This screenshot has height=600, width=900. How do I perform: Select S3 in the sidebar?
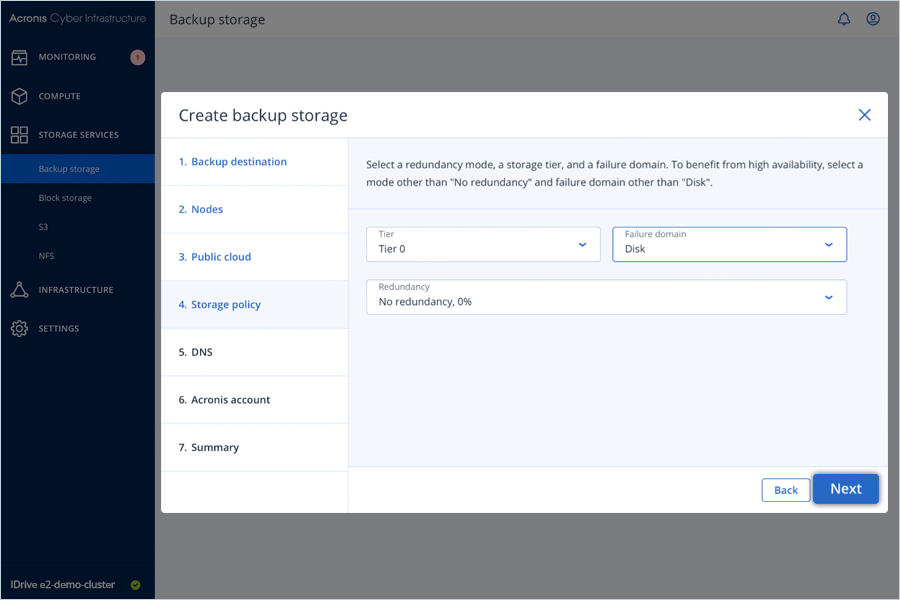tap(44, 227)
